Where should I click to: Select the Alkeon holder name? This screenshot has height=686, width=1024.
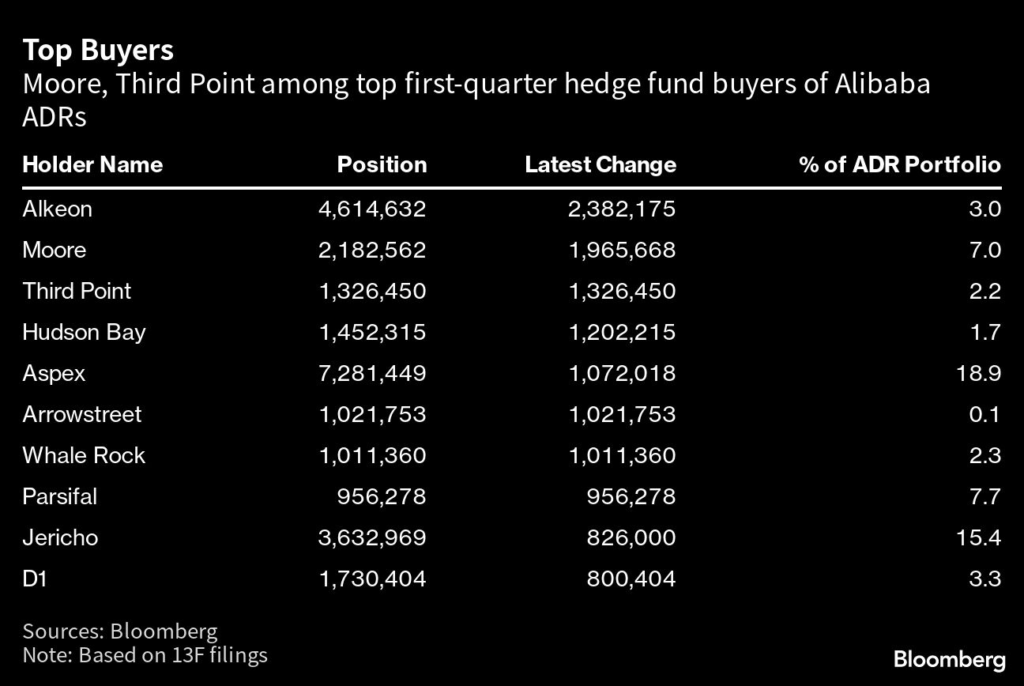click(x=57, y=209)
